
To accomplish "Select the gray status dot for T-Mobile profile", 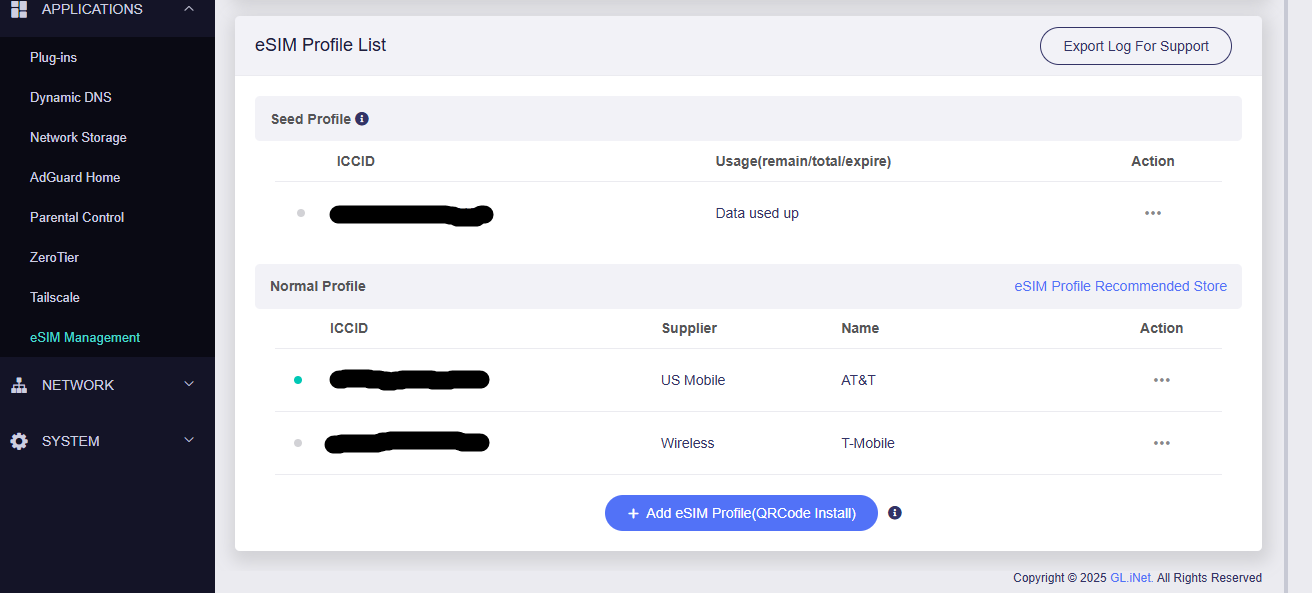I will [x=298, y=443].
